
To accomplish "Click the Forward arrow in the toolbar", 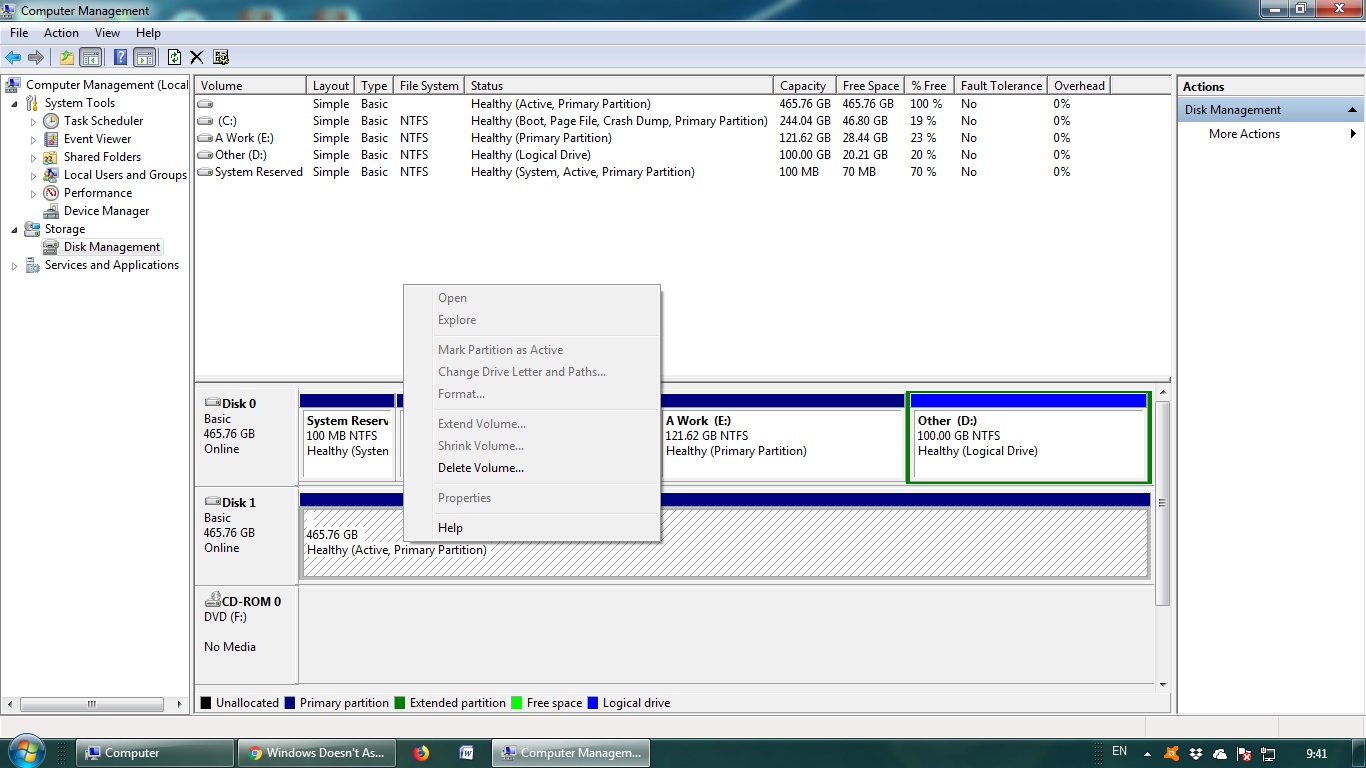I will (x=36, y=57).
